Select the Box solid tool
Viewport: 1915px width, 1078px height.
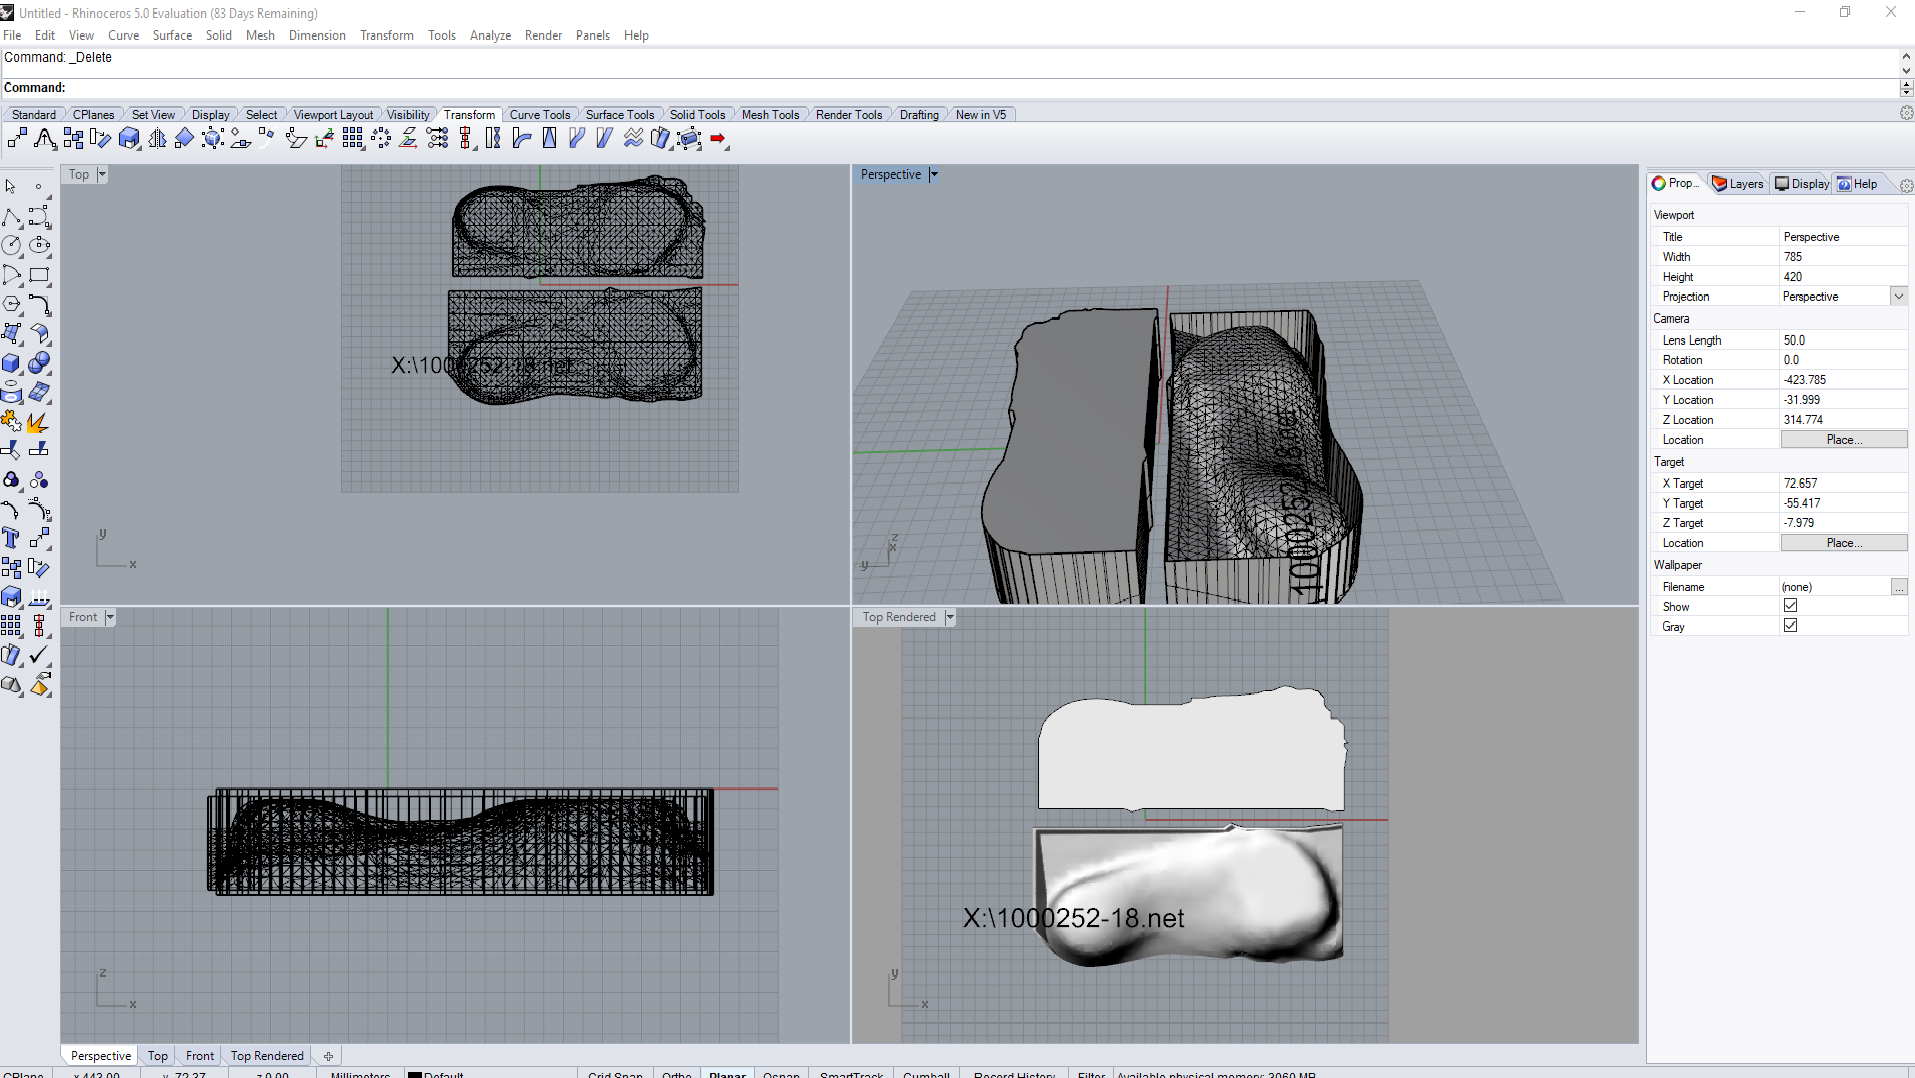pos(12,363)
